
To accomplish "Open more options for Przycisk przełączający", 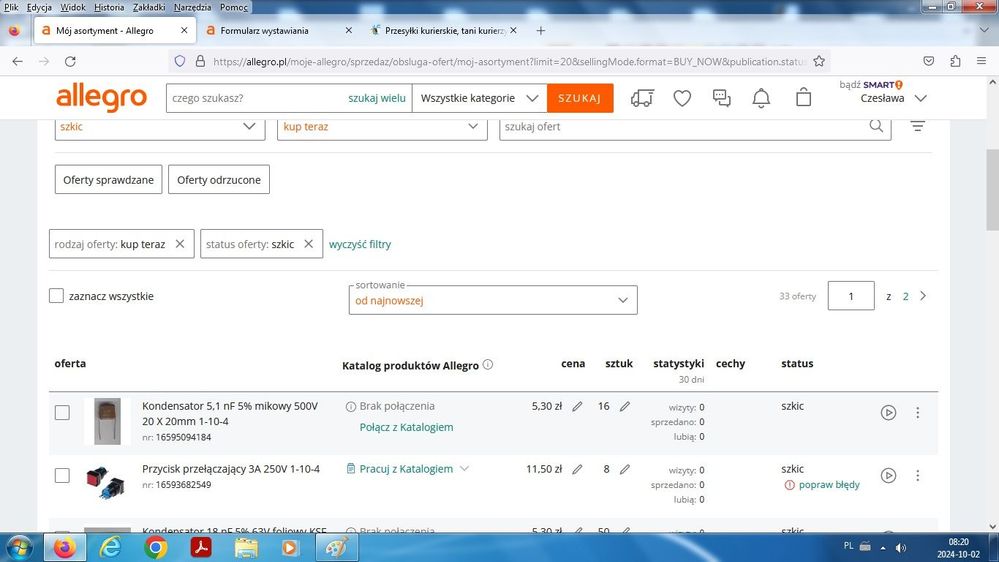I will [917, 475].
